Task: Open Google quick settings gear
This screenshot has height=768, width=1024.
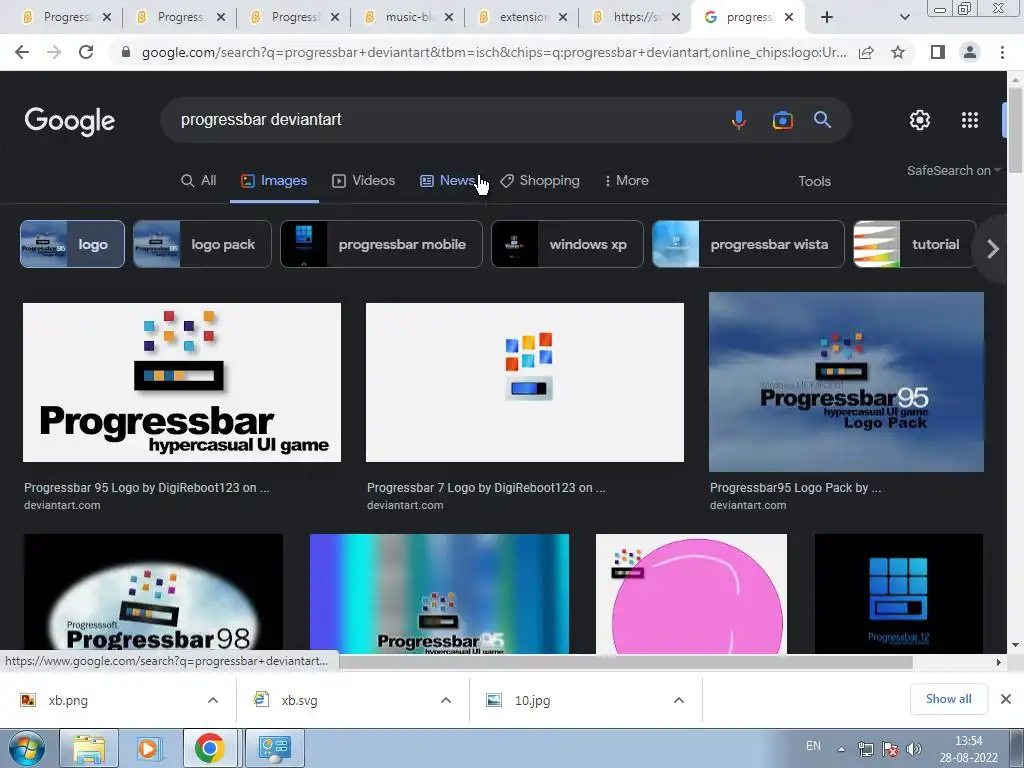Action: click(920, 120)
